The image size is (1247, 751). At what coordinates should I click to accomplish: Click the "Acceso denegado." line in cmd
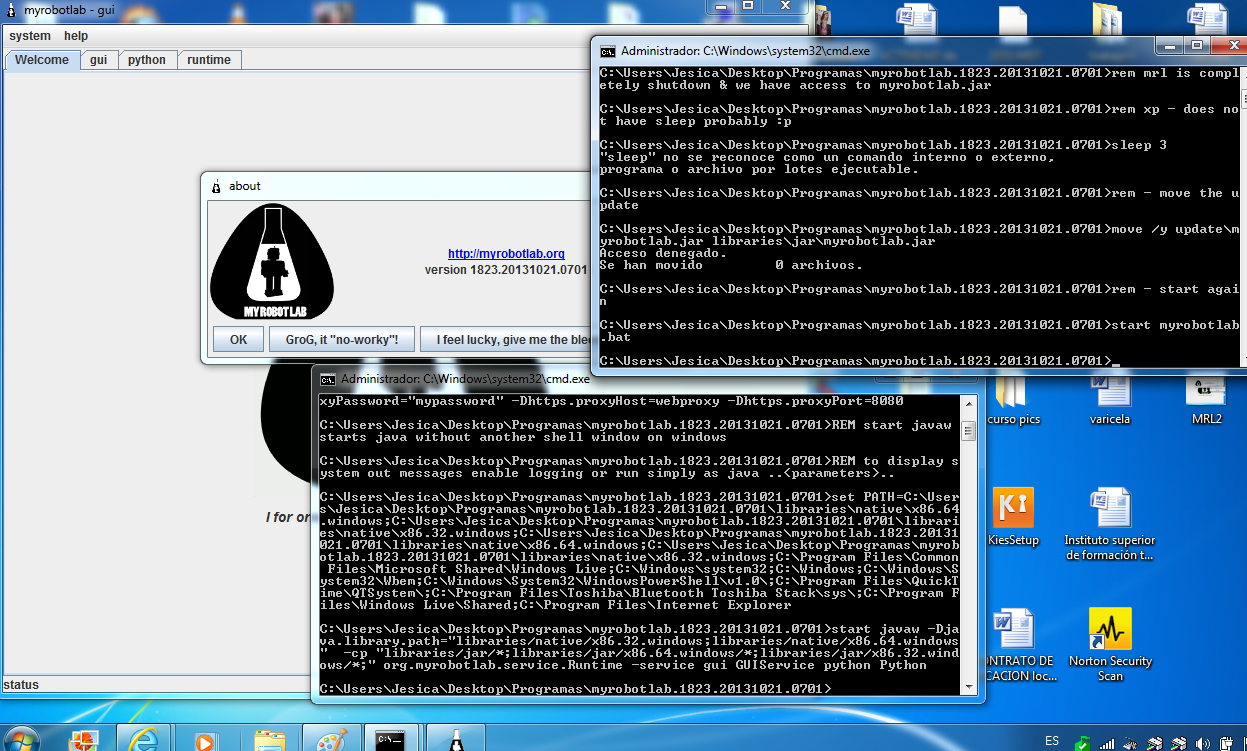tap(664, 253)
